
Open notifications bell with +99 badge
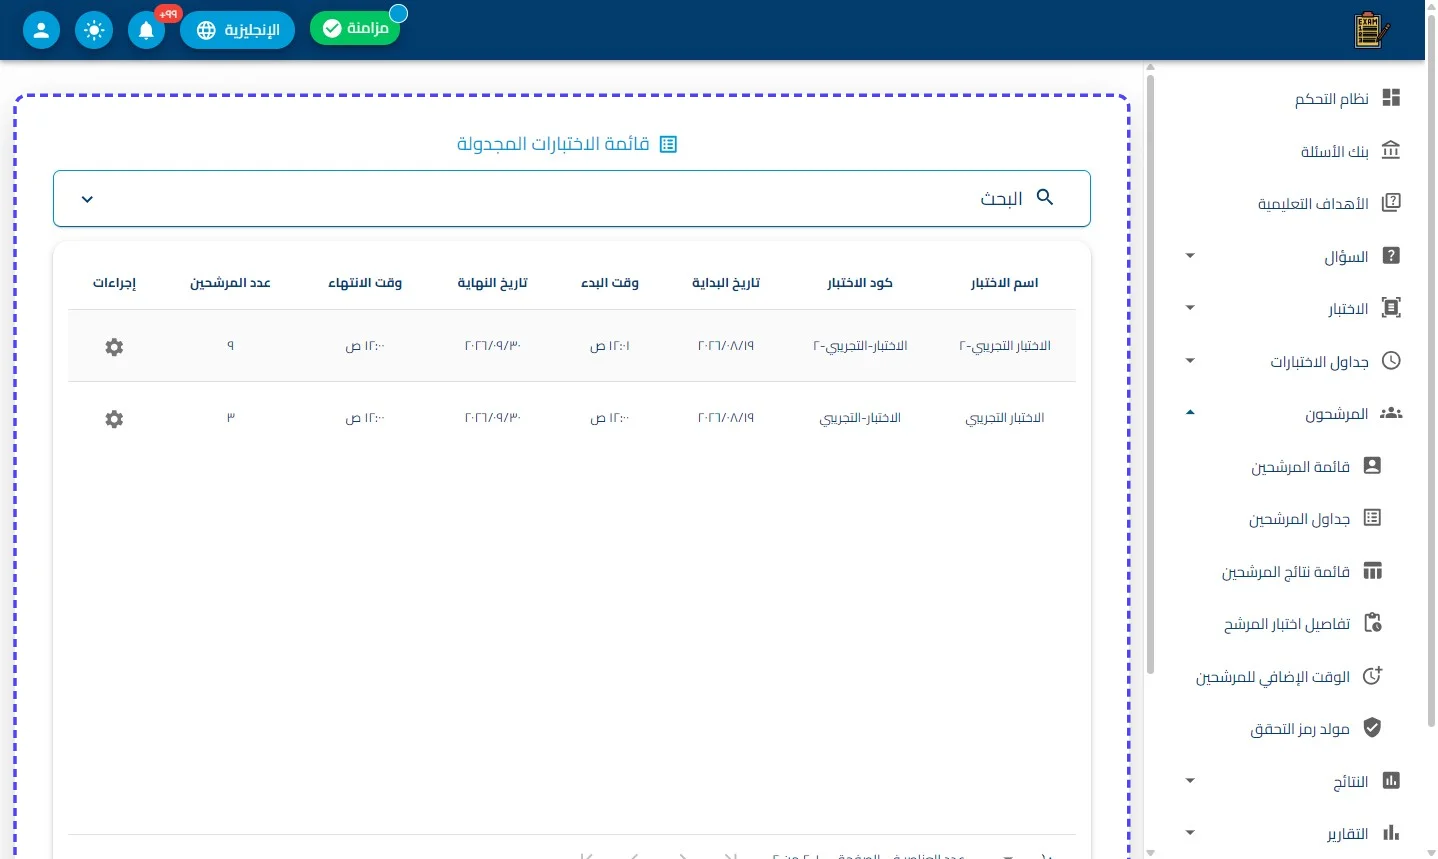point(146,30)
